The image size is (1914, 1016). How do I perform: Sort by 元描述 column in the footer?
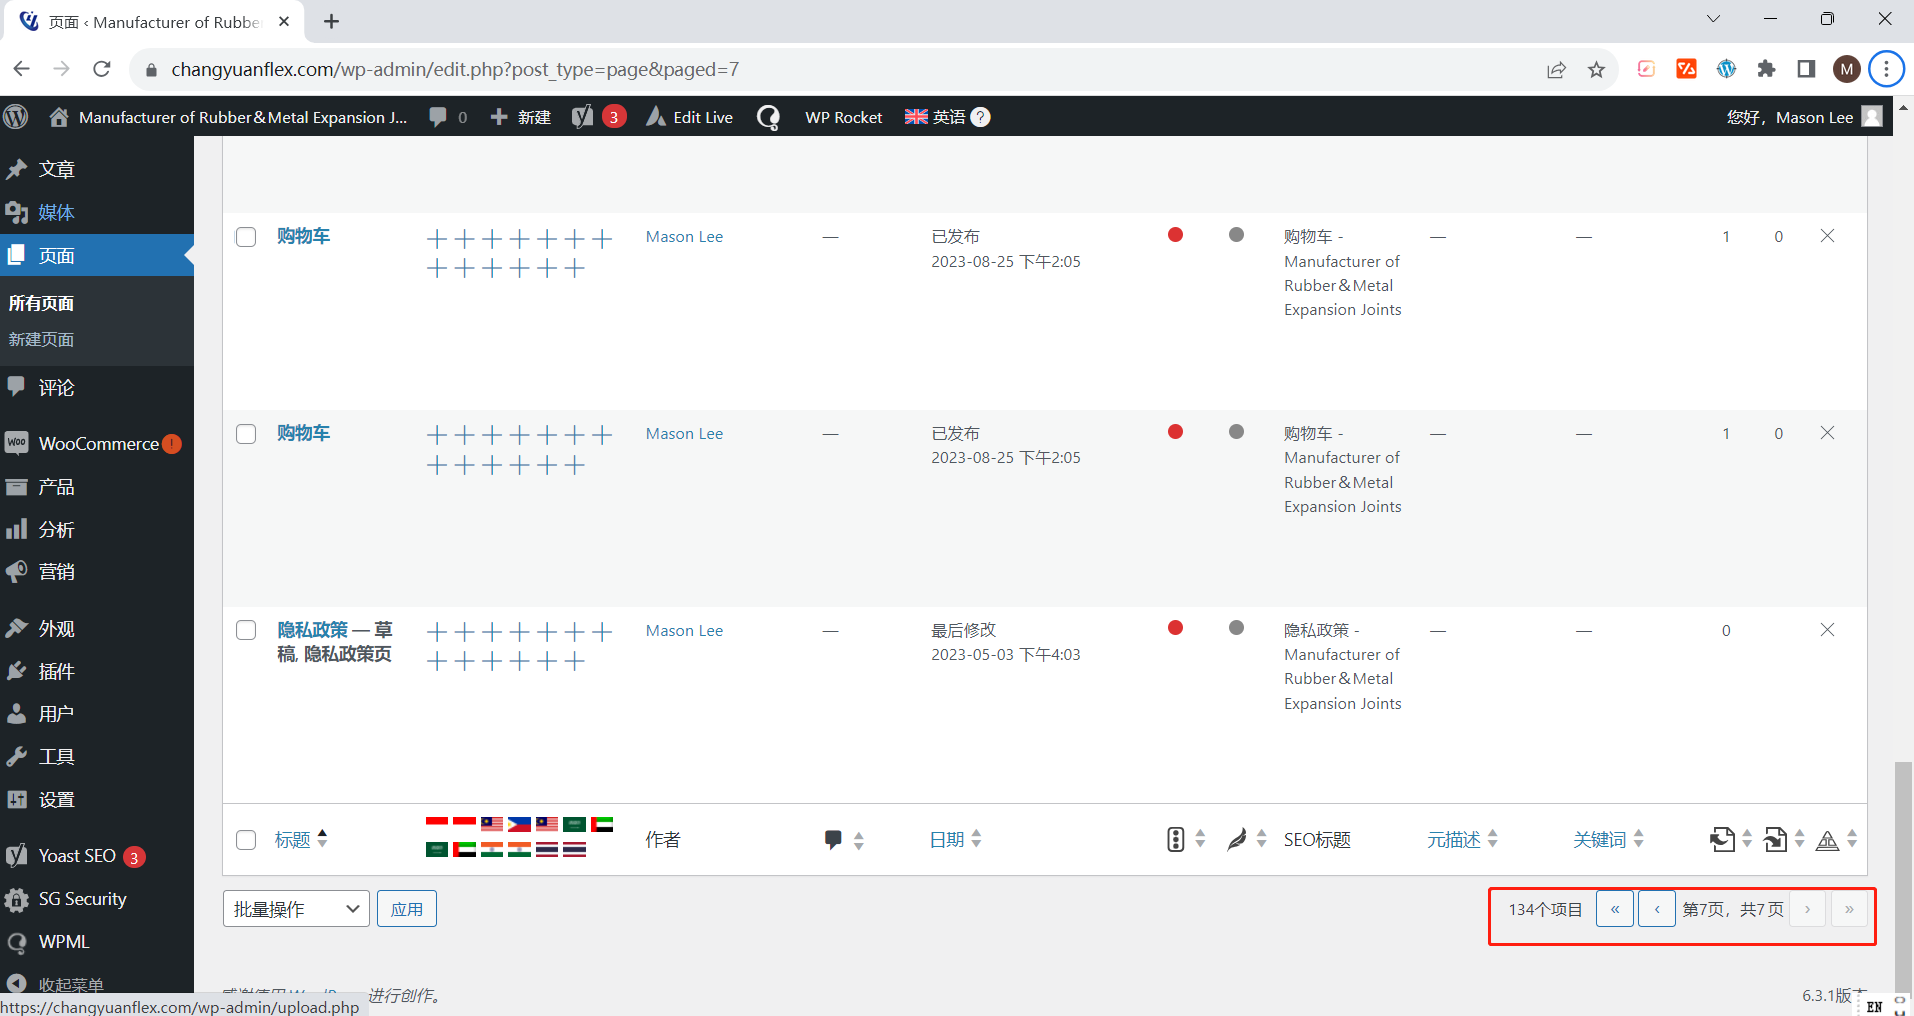point(1462,840)
